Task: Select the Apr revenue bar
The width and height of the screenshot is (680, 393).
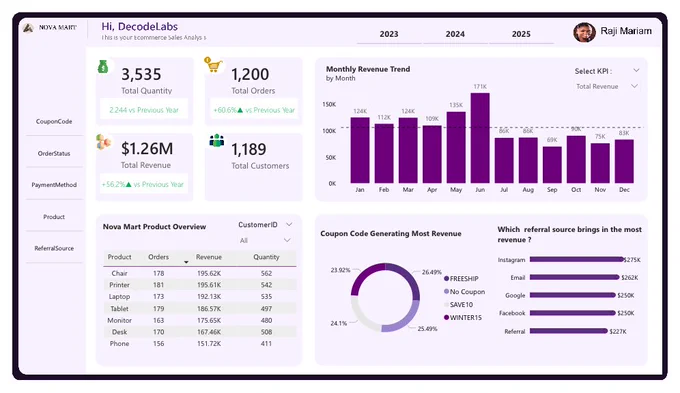Action: click(x=432, y=154)
